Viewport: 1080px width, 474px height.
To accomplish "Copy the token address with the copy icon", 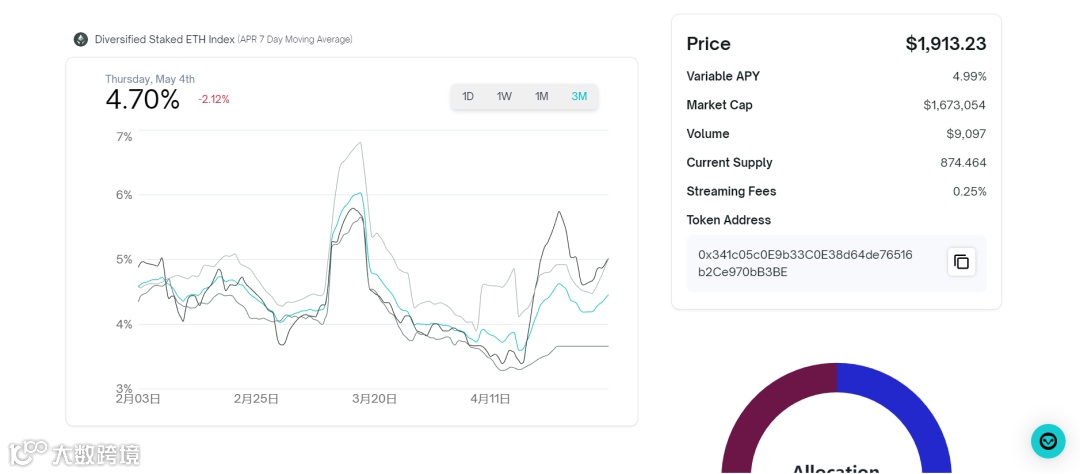I will [x=961, y=262].
